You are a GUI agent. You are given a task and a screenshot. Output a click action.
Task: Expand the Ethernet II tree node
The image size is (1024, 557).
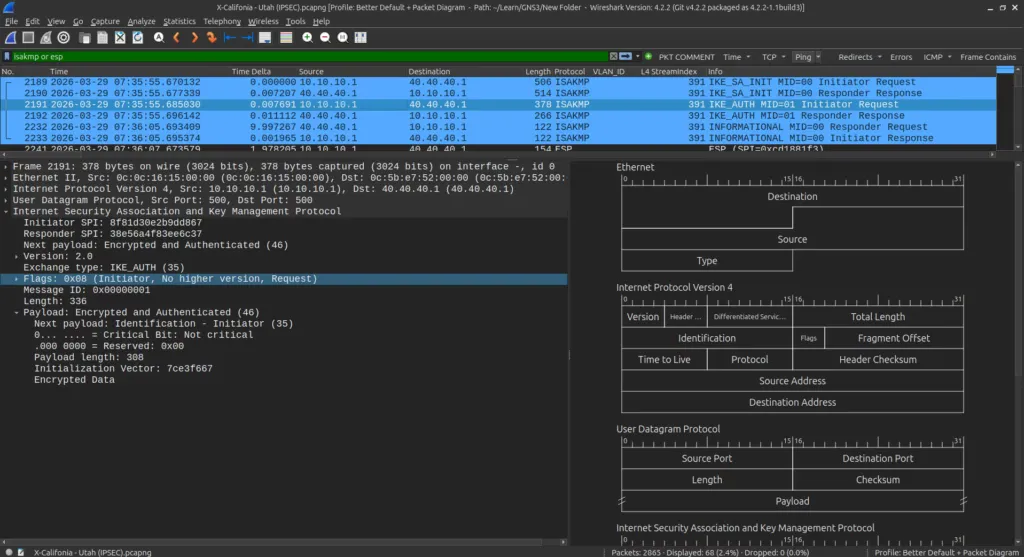click(6, 178)
